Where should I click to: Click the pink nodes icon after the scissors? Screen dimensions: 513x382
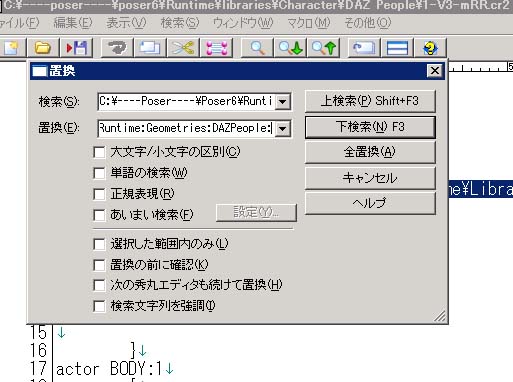click(217, 48)
